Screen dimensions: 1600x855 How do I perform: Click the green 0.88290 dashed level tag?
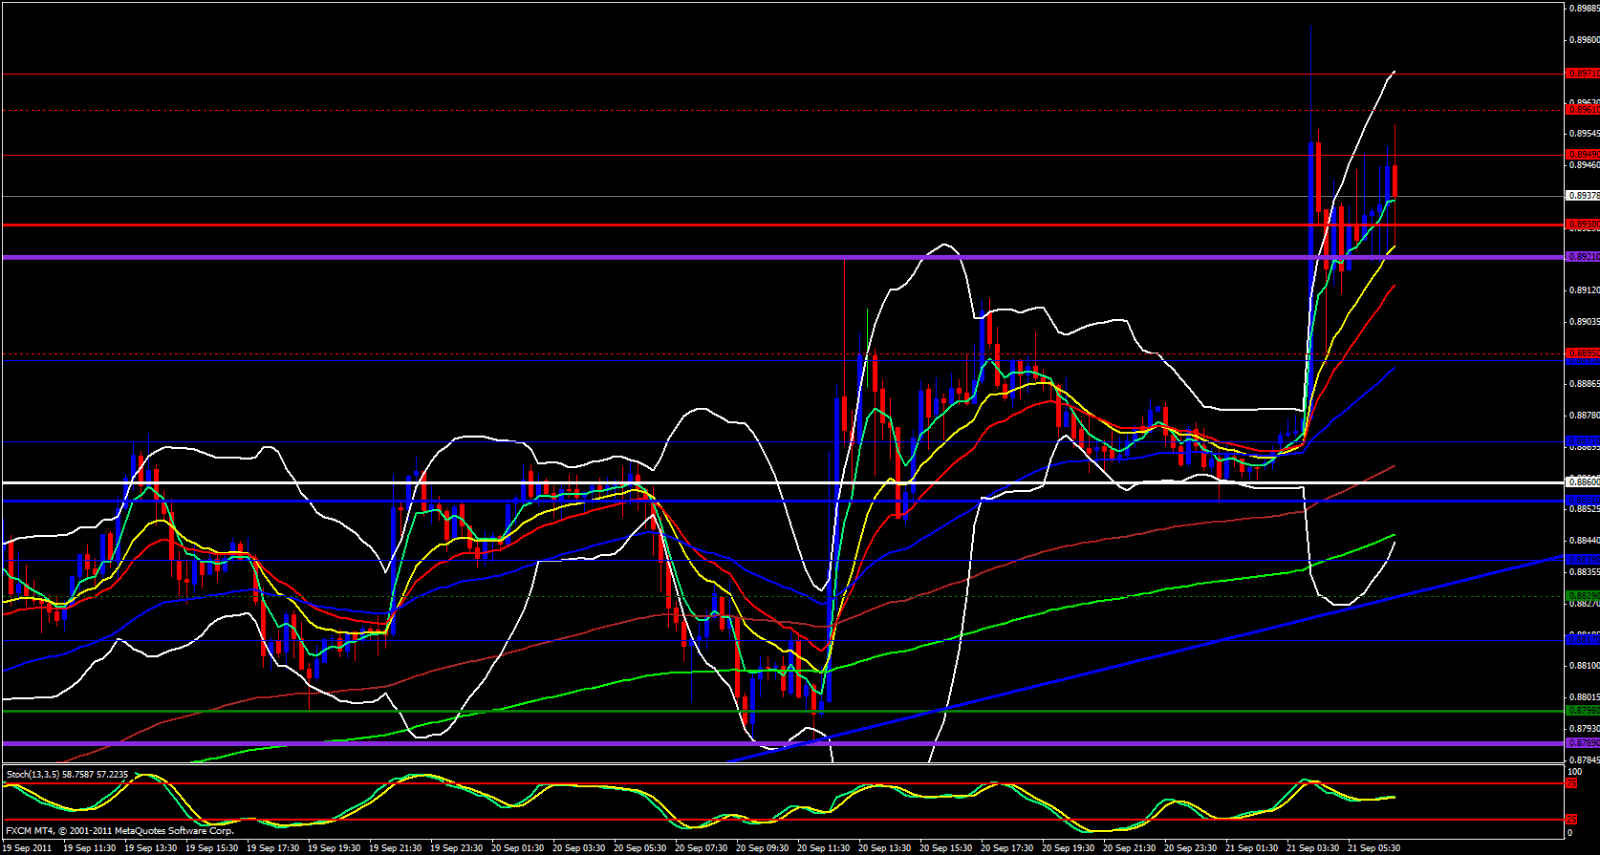click(1582, 596)
